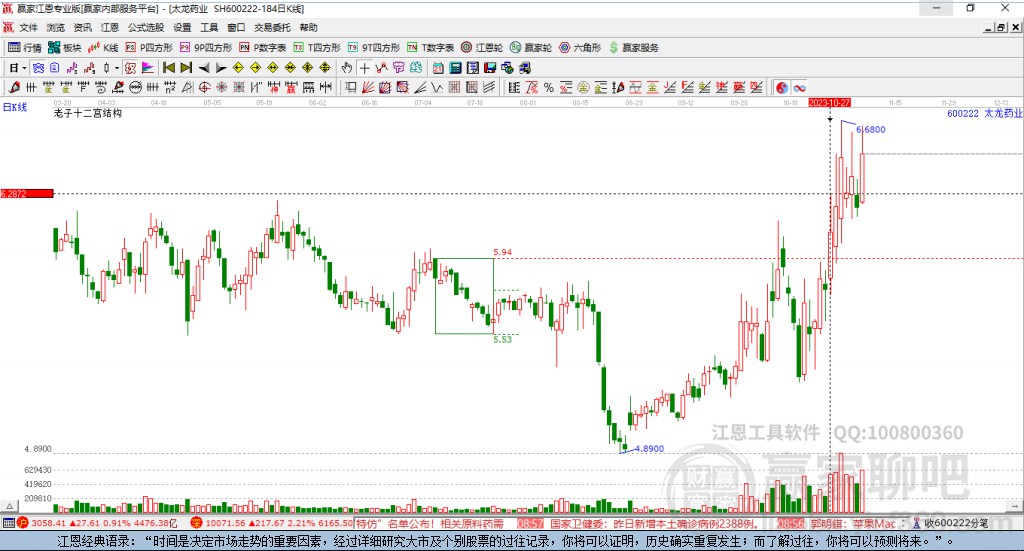
Task: Toggle the crosshair cursor tool
Action: [x=364, y=68]
